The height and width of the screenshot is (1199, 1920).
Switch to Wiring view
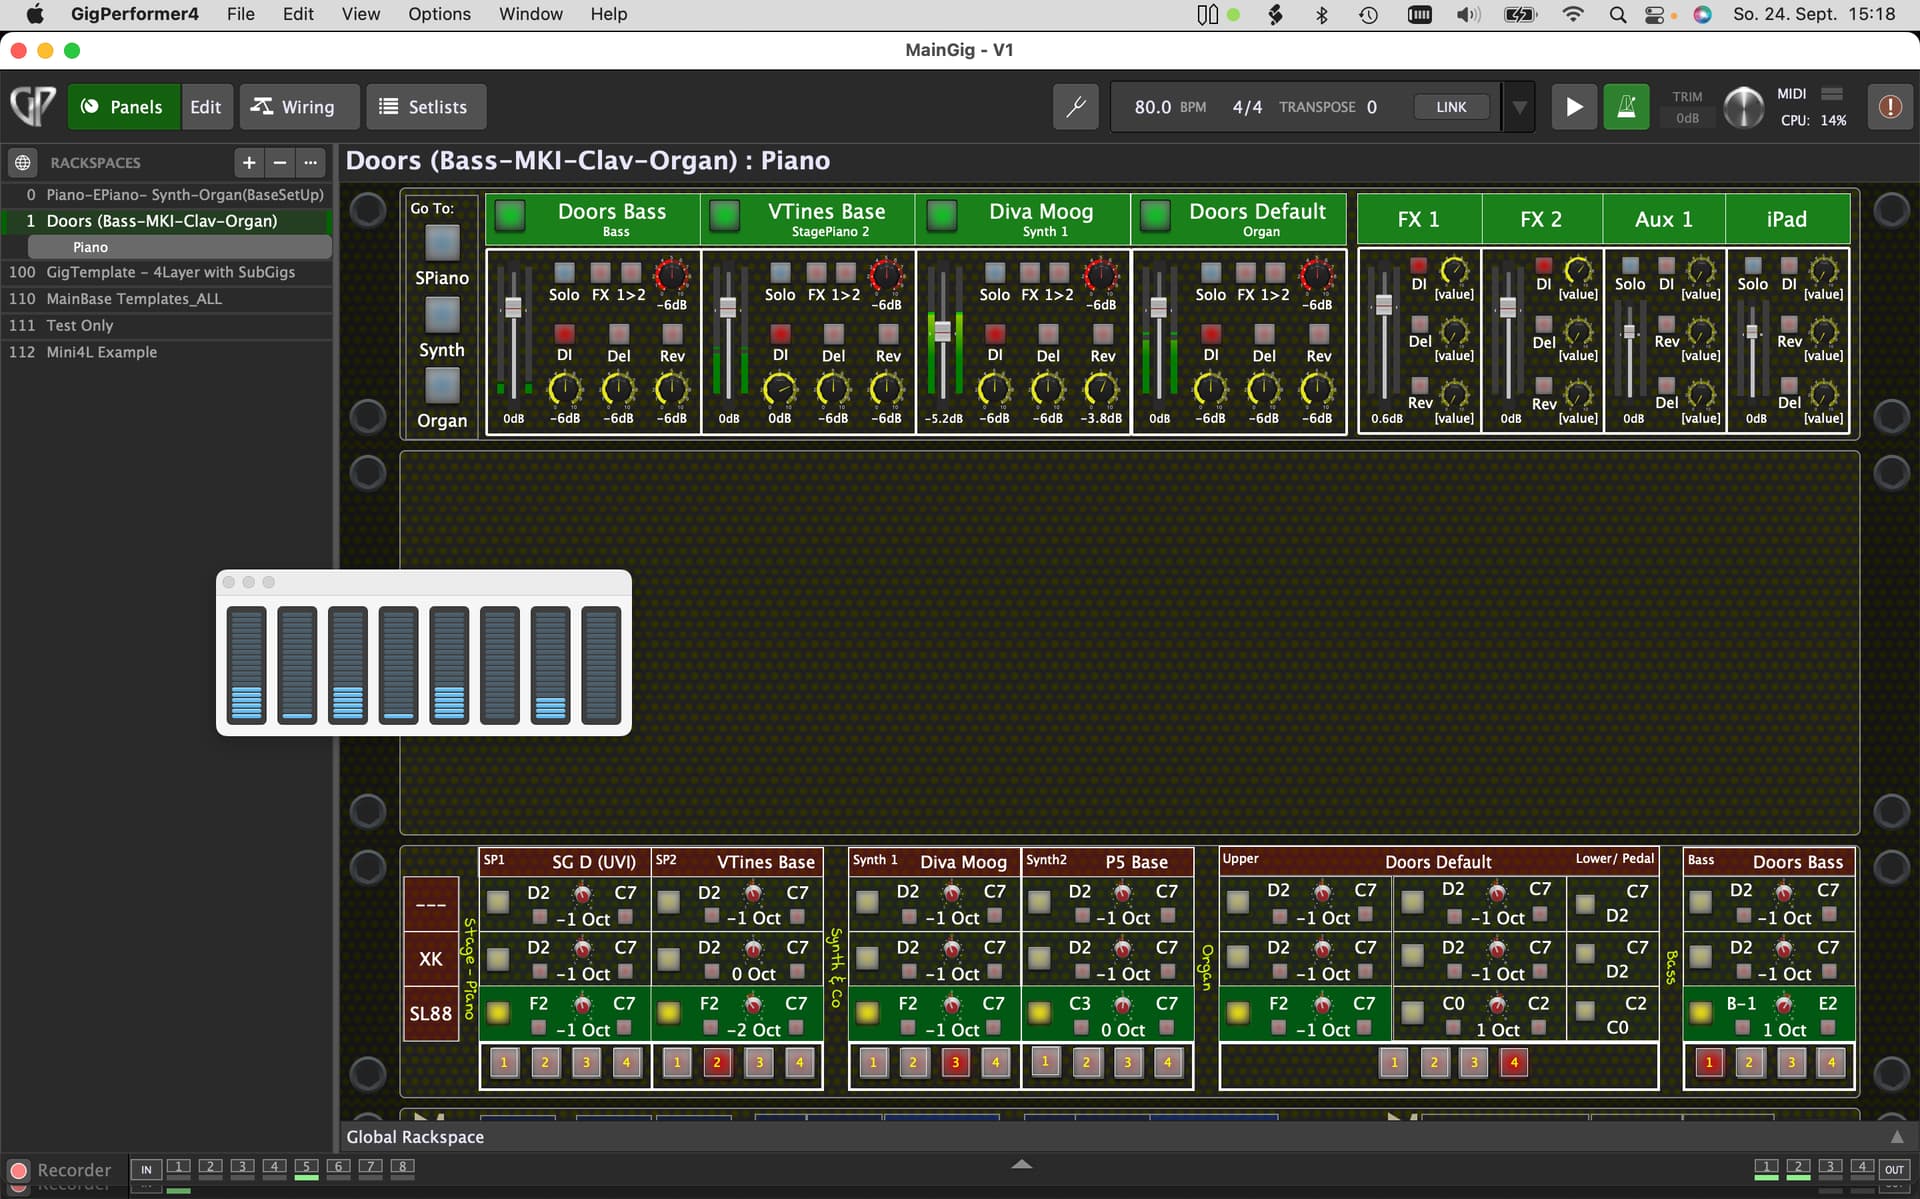pyautogui.click(x=298, y=107)
